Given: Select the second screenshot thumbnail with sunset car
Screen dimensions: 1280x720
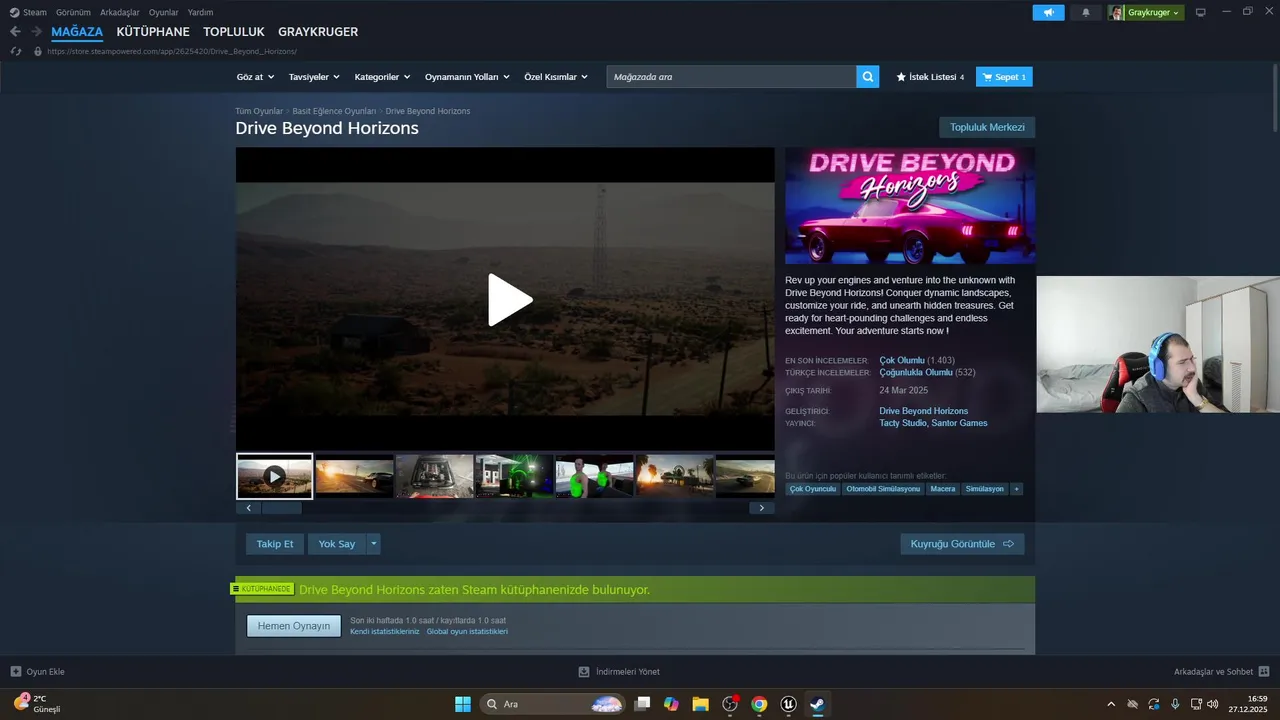Looking at the screenshot, I should tap(354, 476).
